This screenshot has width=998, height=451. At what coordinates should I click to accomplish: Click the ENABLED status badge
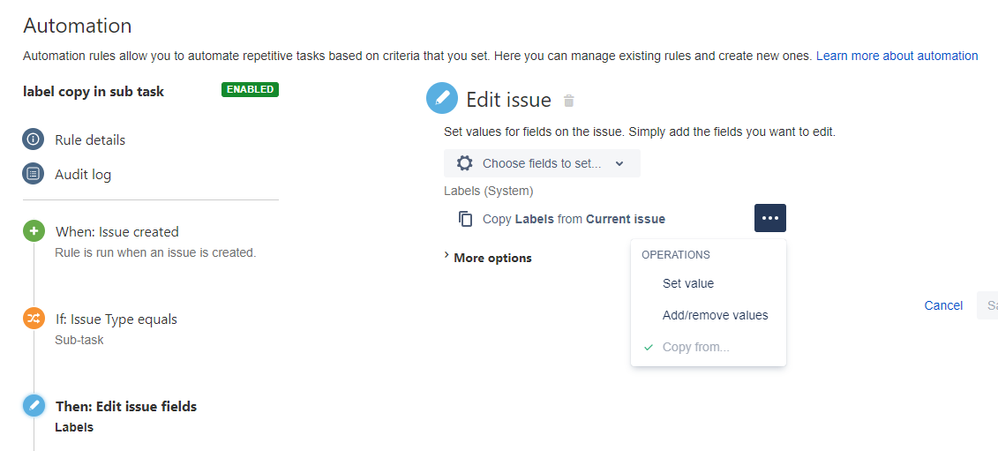coord(250,90)
